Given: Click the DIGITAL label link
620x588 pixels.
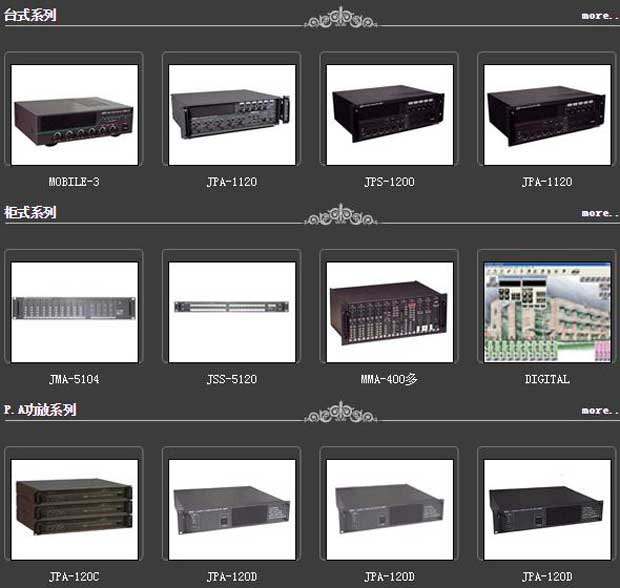Looking at the screenshot, I should 547,379.
